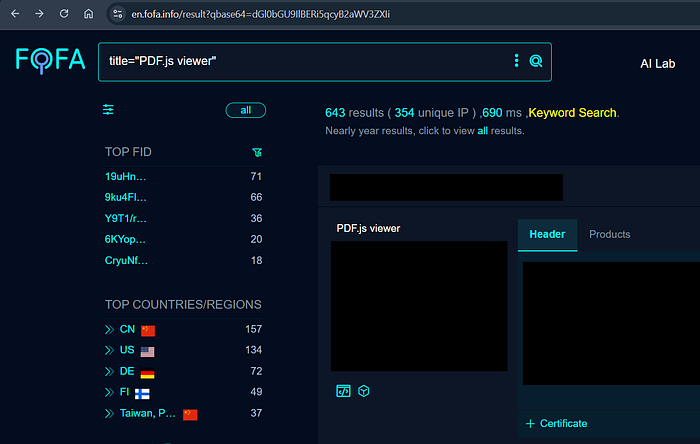
Task: Click the German flag icon
Action: click(147, 373)
